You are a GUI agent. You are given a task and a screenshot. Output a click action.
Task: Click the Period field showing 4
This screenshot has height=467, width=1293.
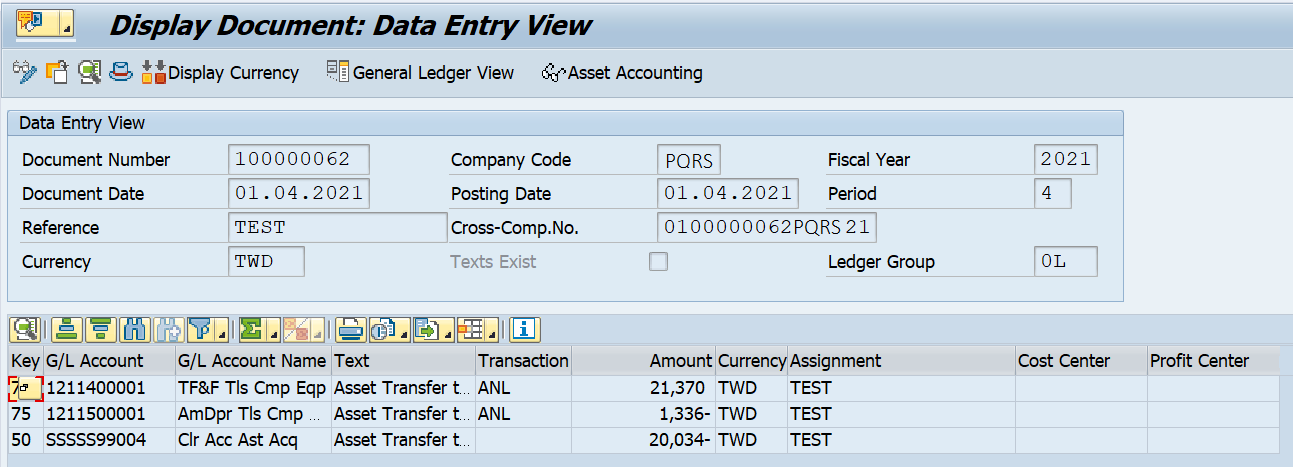click(1053, 193)
